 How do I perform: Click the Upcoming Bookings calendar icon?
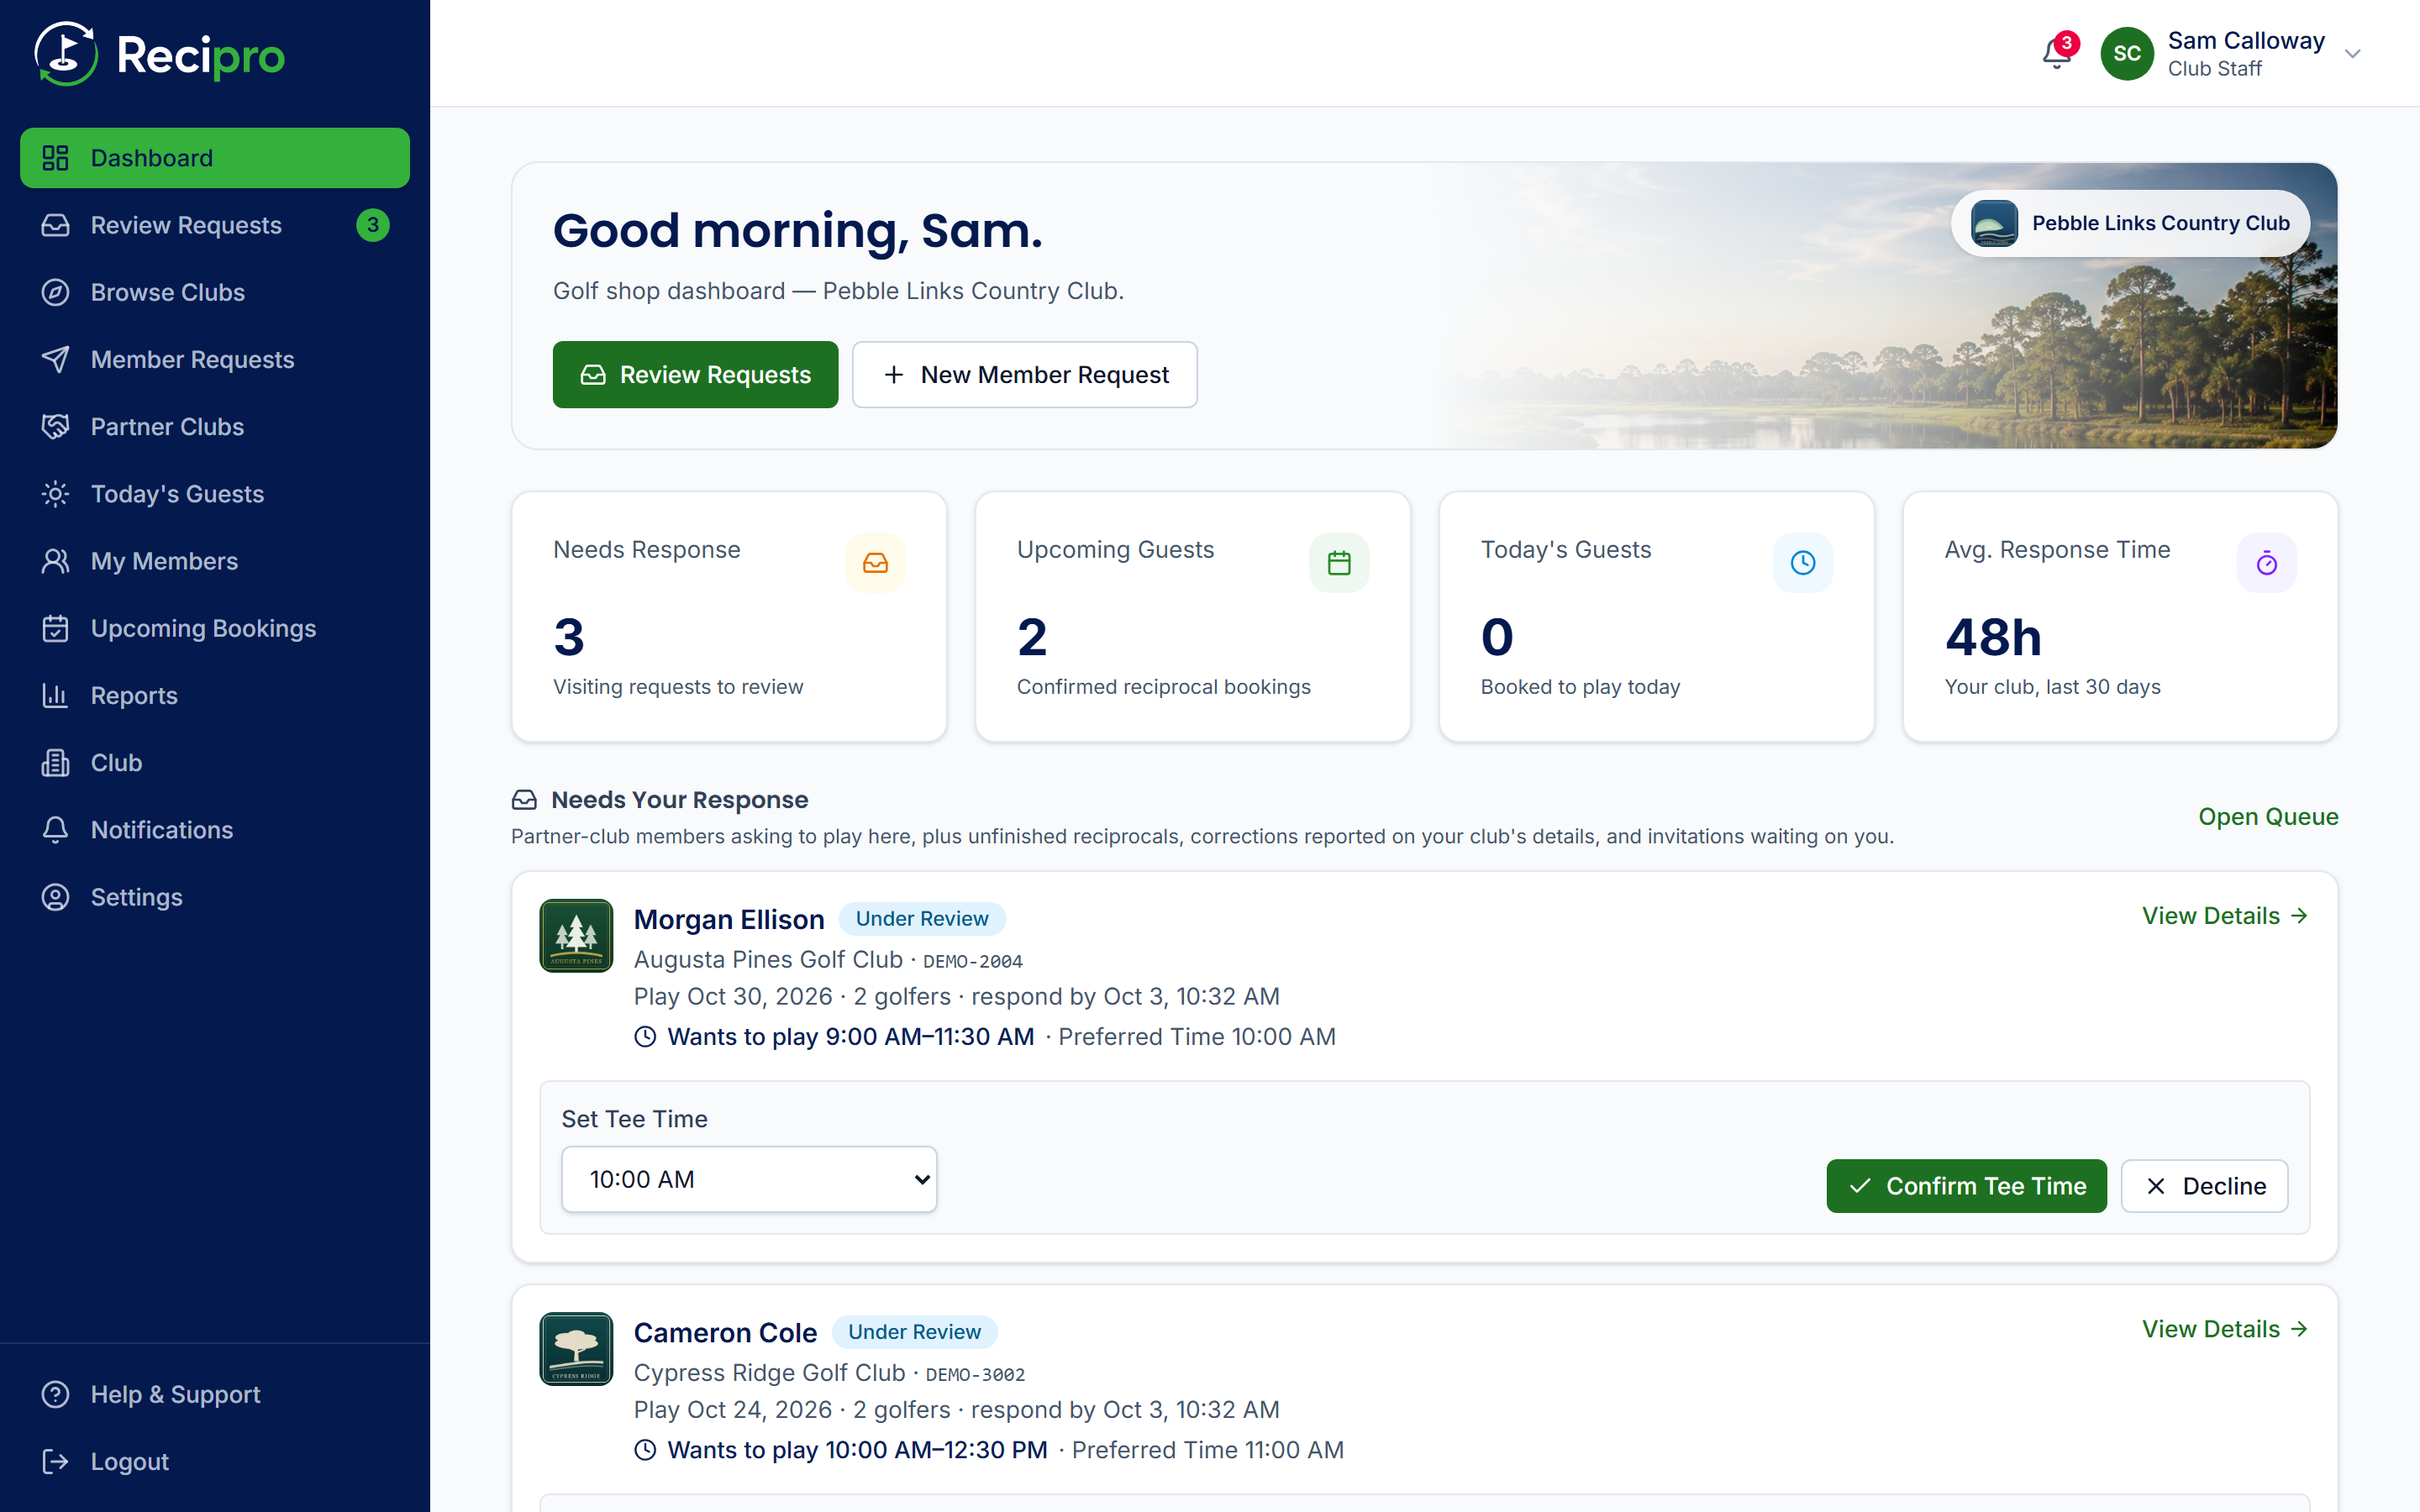(55, 628)
